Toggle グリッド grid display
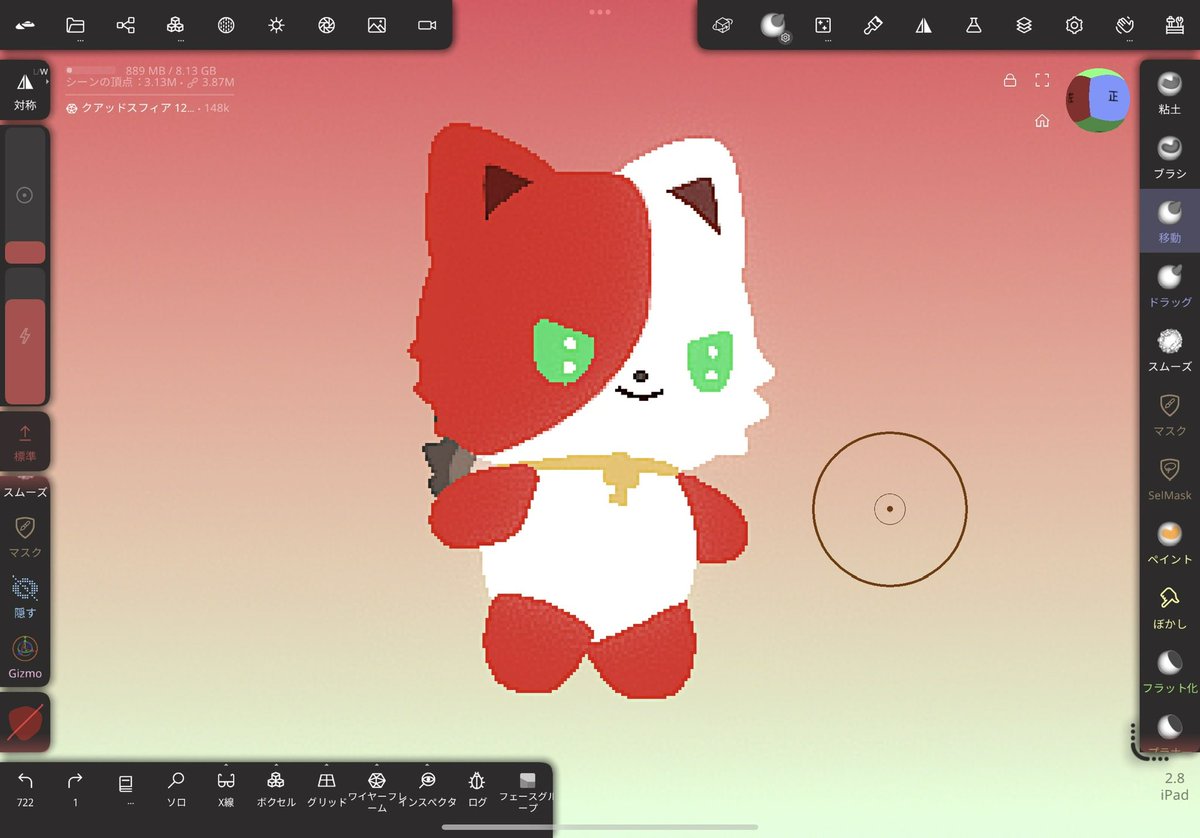 tap(326, 789)
